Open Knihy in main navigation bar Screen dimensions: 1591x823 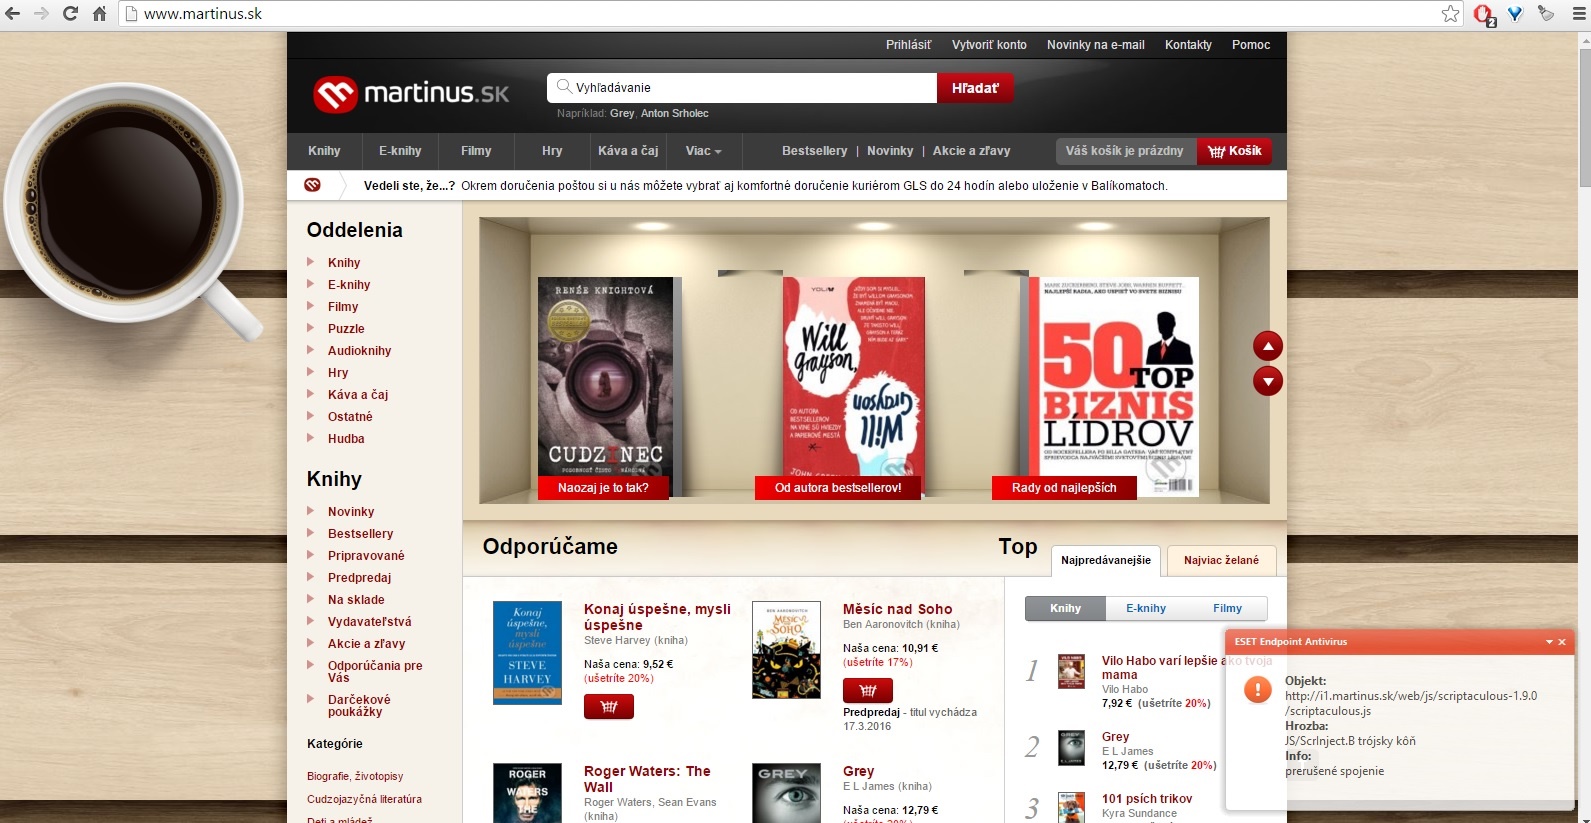tap(324, 151)
